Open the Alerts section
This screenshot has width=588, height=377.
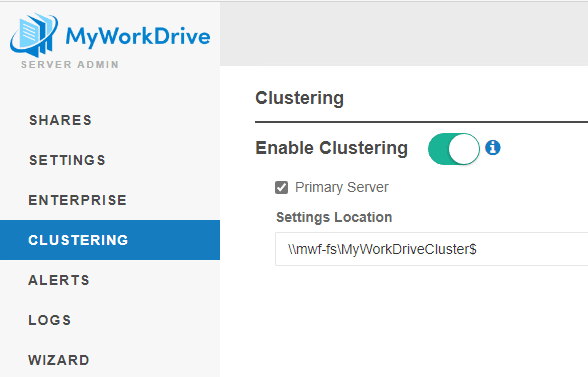pyautogui.click(x=110, y=280)
